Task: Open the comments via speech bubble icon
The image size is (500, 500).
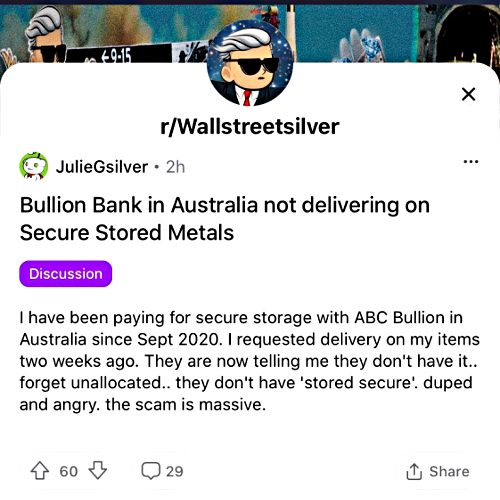Action: 151,471
